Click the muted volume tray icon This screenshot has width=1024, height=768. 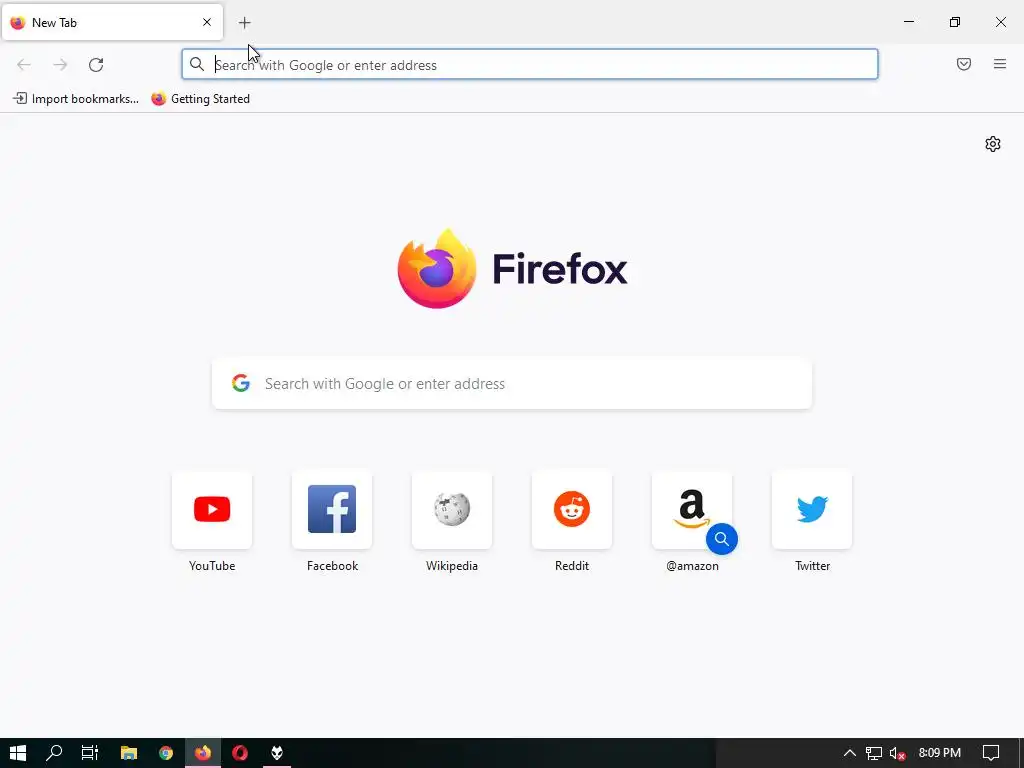coord(897,753)
